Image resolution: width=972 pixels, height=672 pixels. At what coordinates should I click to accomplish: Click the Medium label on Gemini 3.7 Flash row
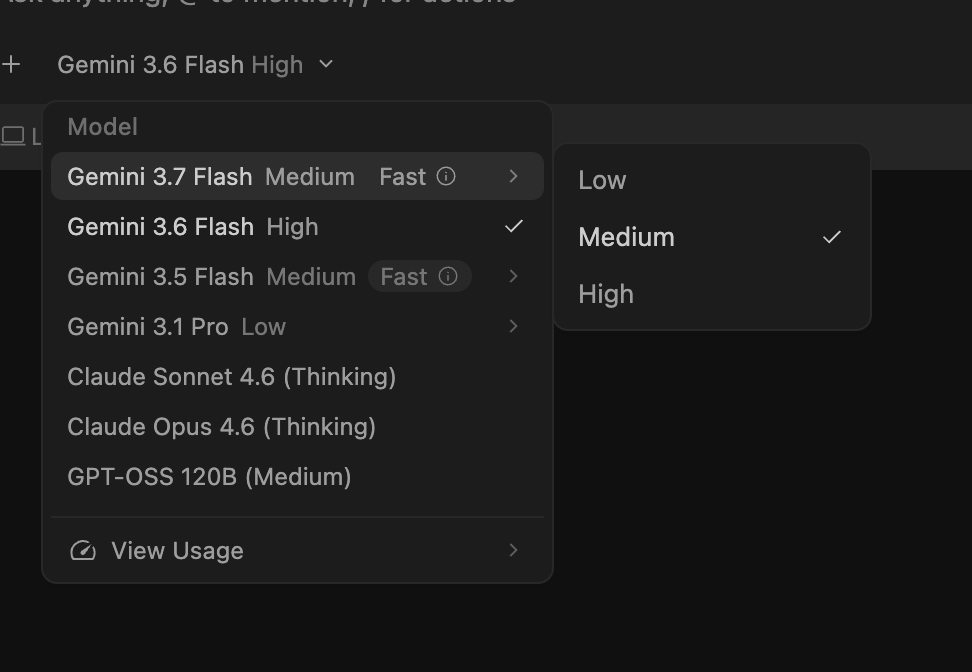pos(310,177)
